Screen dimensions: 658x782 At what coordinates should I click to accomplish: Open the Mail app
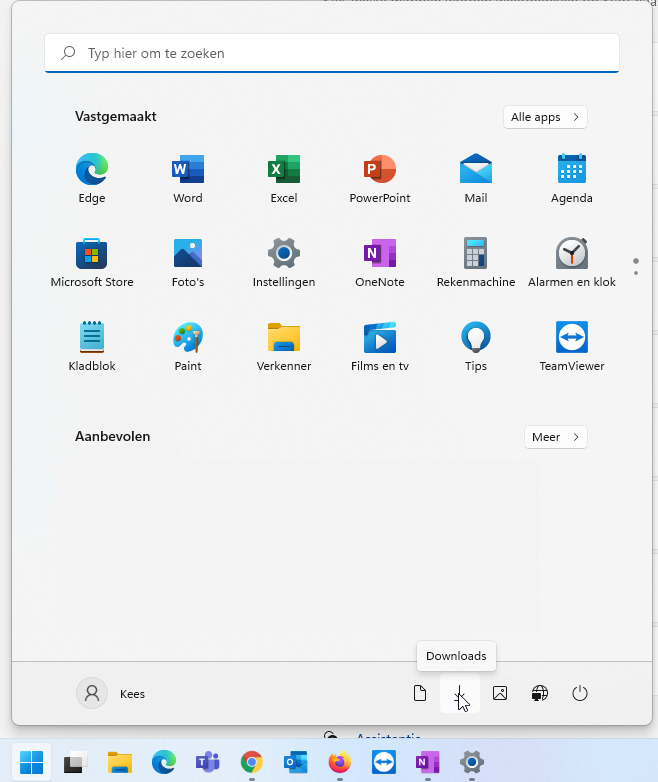click(476, 178)
